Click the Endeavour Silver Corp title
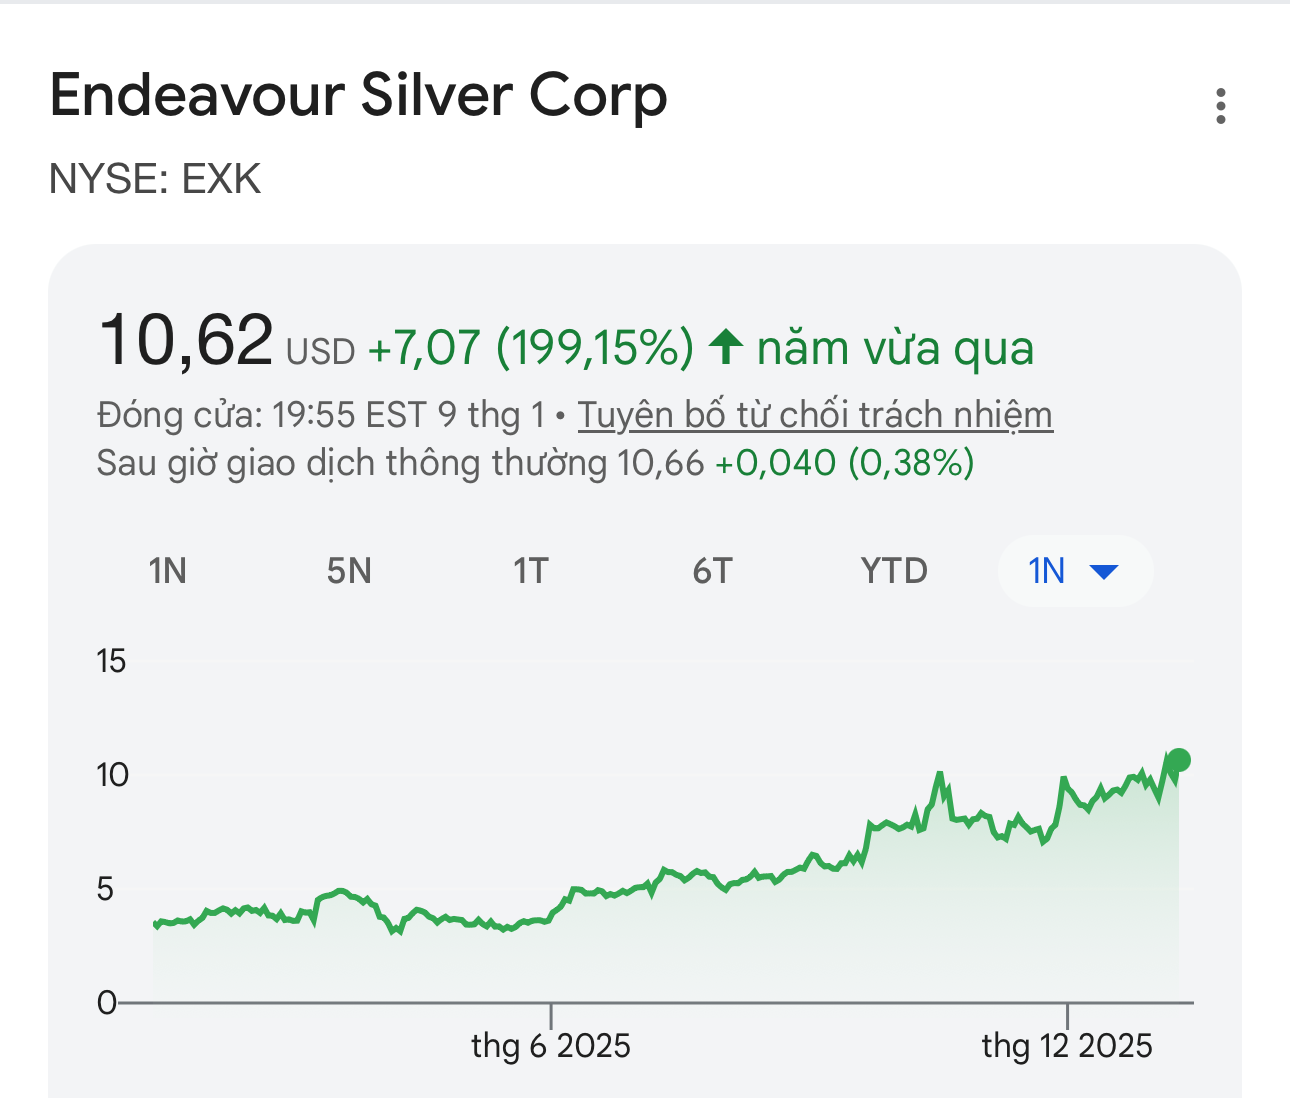 click(358, 97)
